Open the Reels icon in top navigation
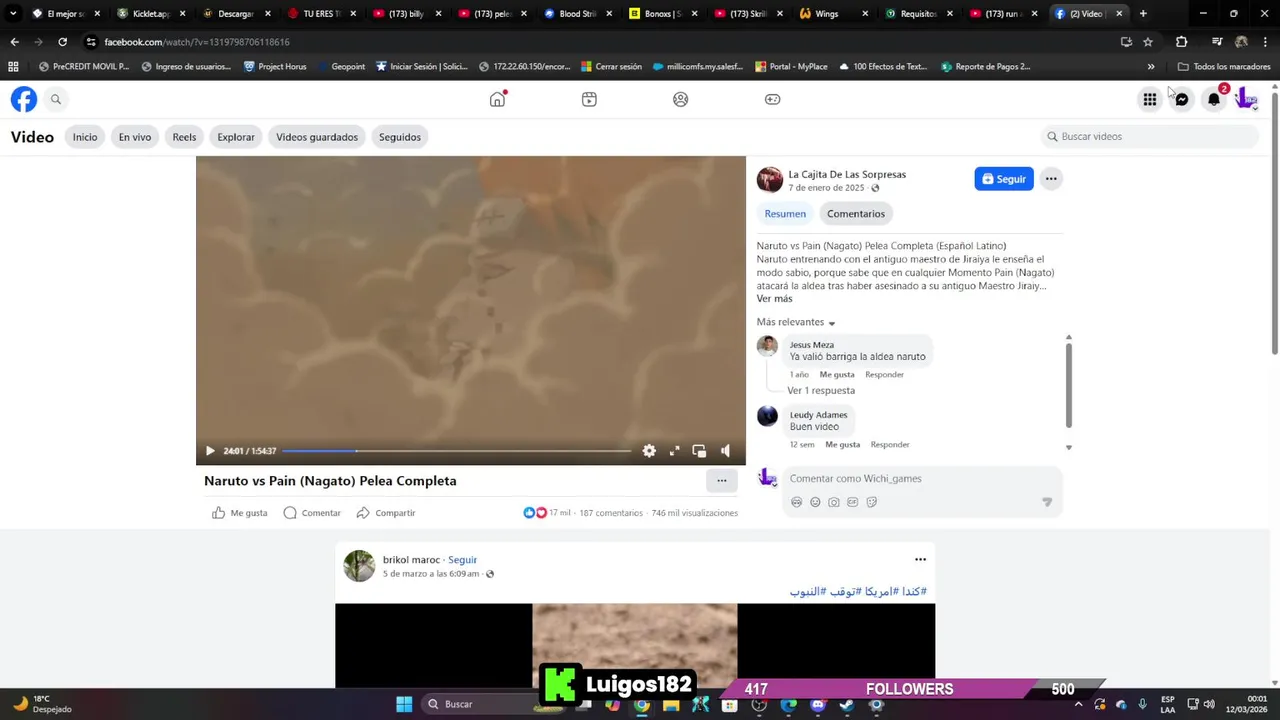The height and width of the screenshot is (720, 1280). pyautogui.click(x=589, y=99)
